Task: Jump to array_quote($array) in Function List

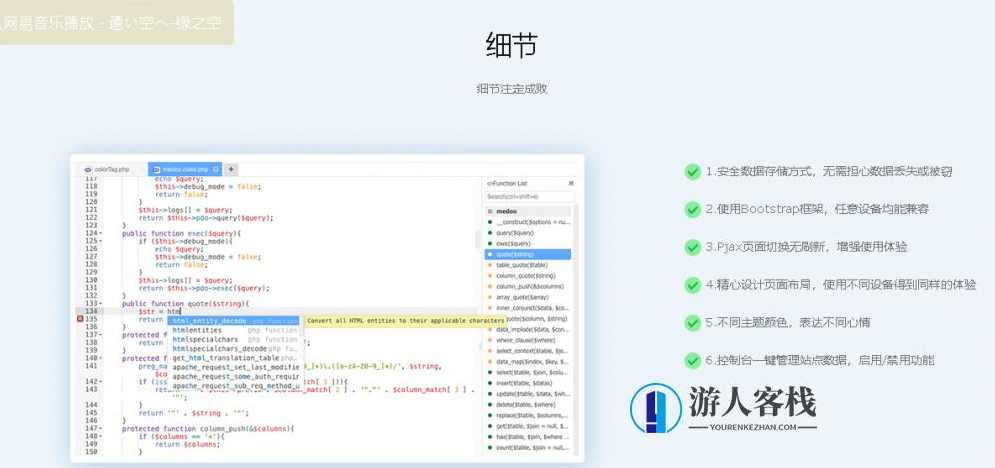Action: (528, 297)
